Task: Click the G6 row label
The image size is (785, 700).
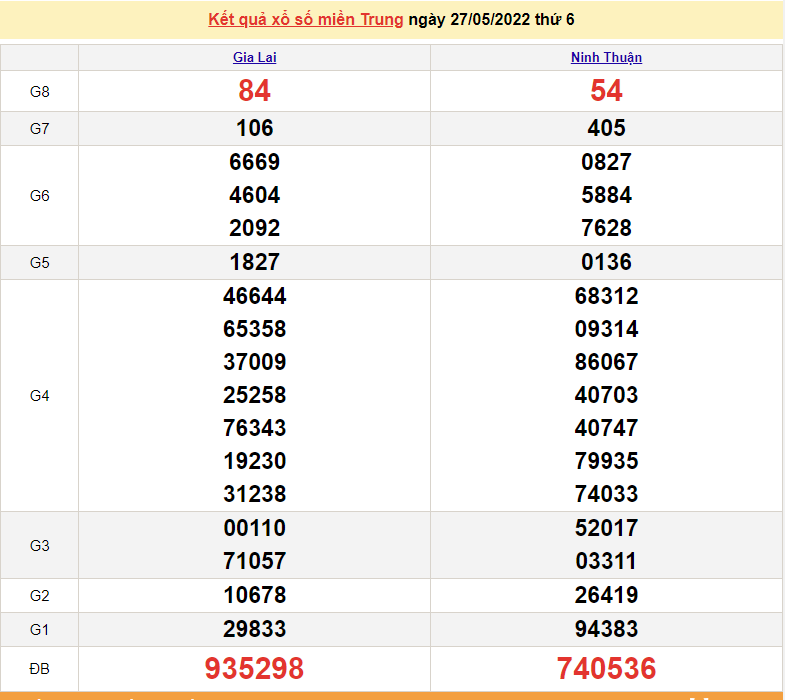Action: tap(40, 195)
